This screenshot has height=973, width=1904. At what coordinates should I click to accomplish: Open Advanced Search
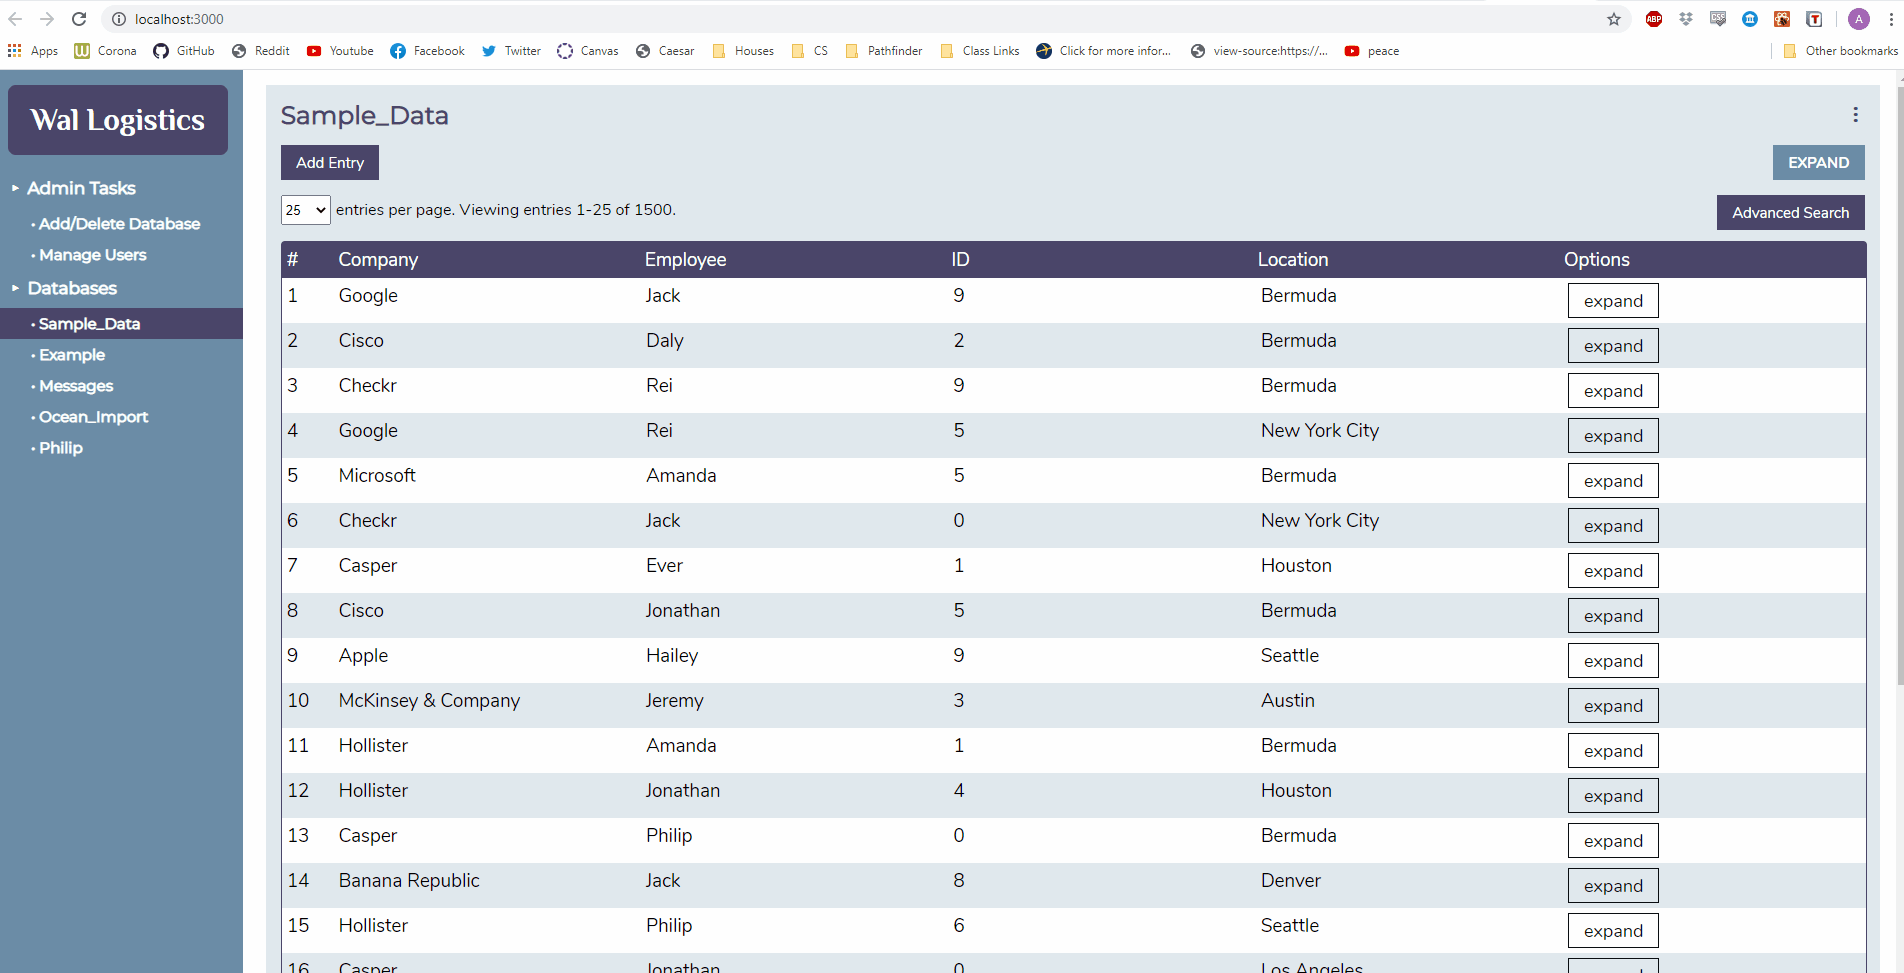click(x=1790, y=213)
